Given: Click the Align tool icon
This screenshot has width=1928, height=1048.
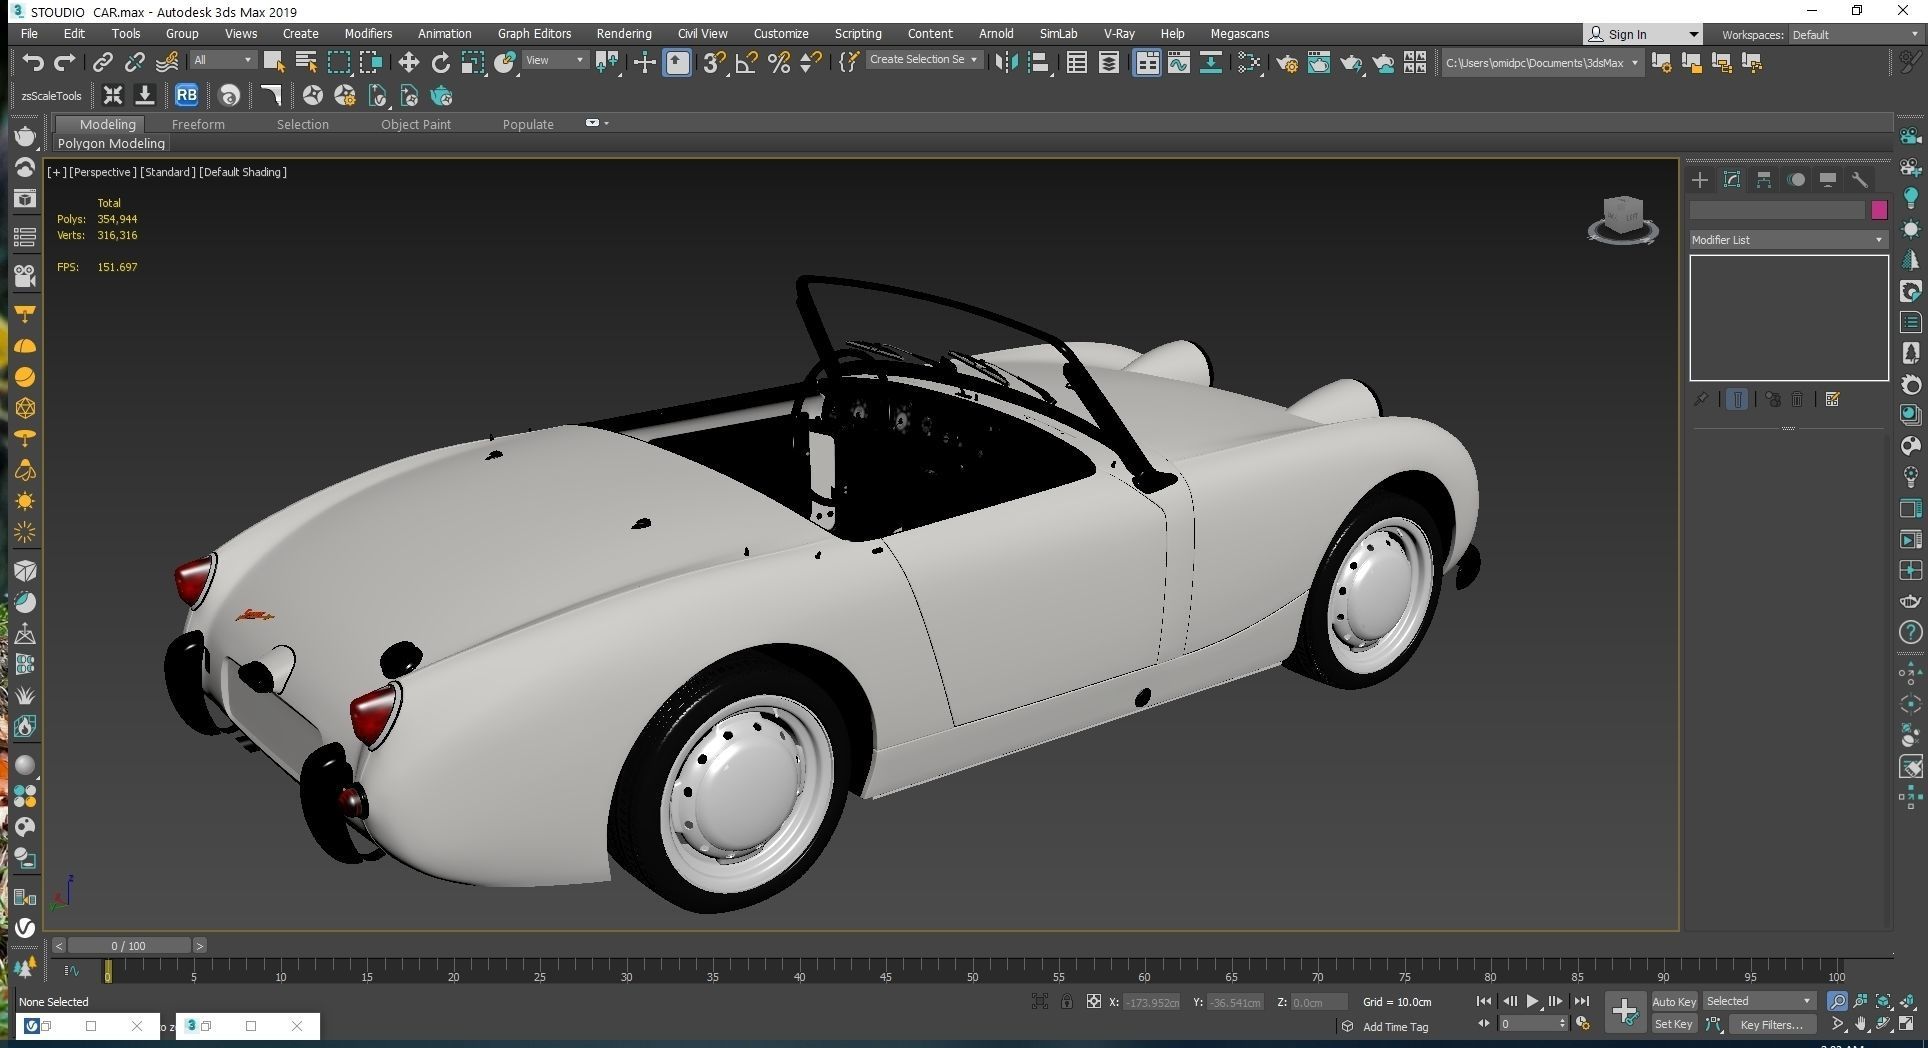Looking at the screenshot, I should pos(1038,63).
